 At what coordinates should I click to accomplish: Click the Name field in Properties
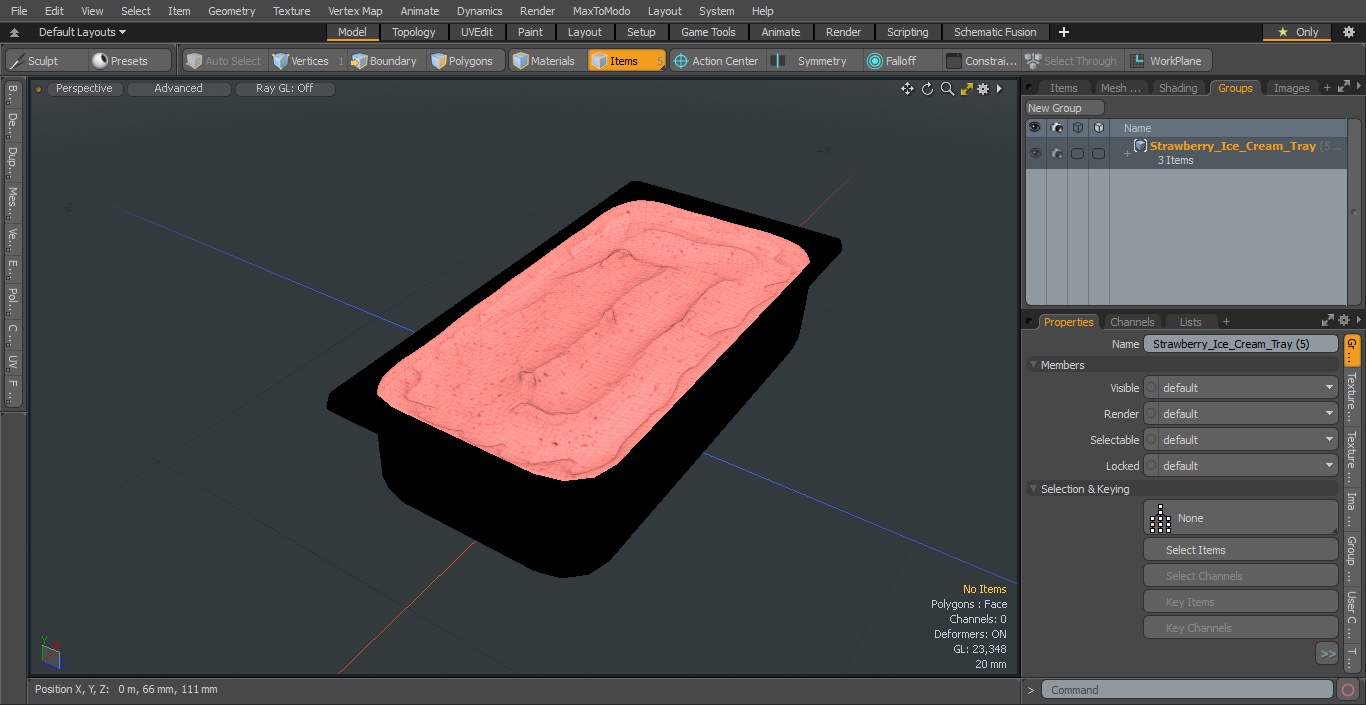pos(1241,344)
